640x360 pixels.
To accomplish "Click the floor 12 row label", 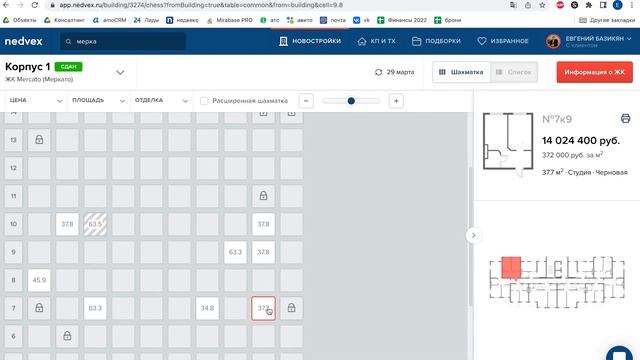I will (13, 168).
